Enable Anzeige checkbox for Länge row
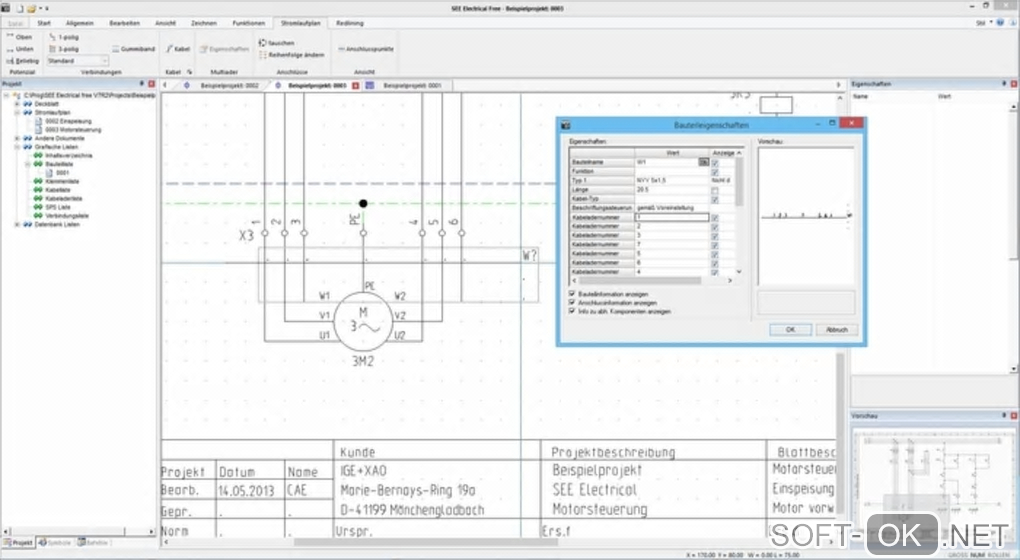 [x=715, y=190]
